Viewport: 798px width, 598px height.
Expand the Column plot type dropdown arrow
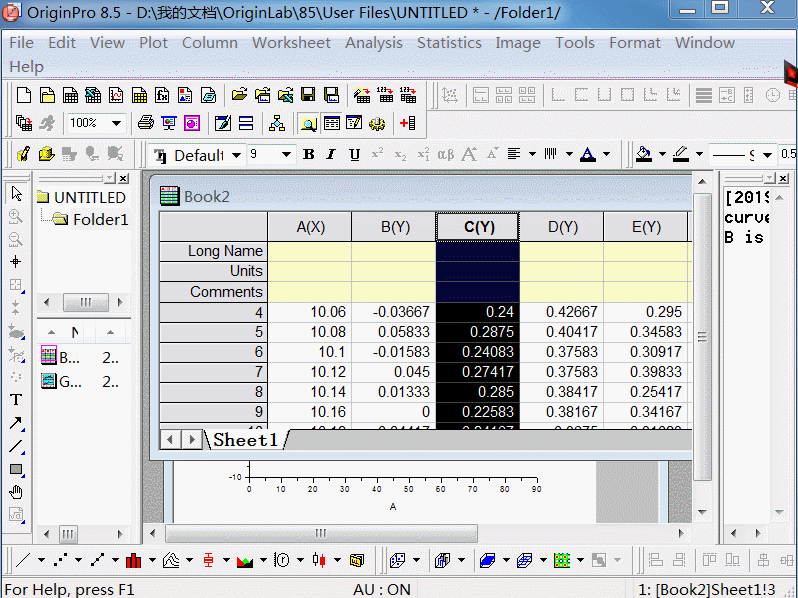(x=153, y=560)
